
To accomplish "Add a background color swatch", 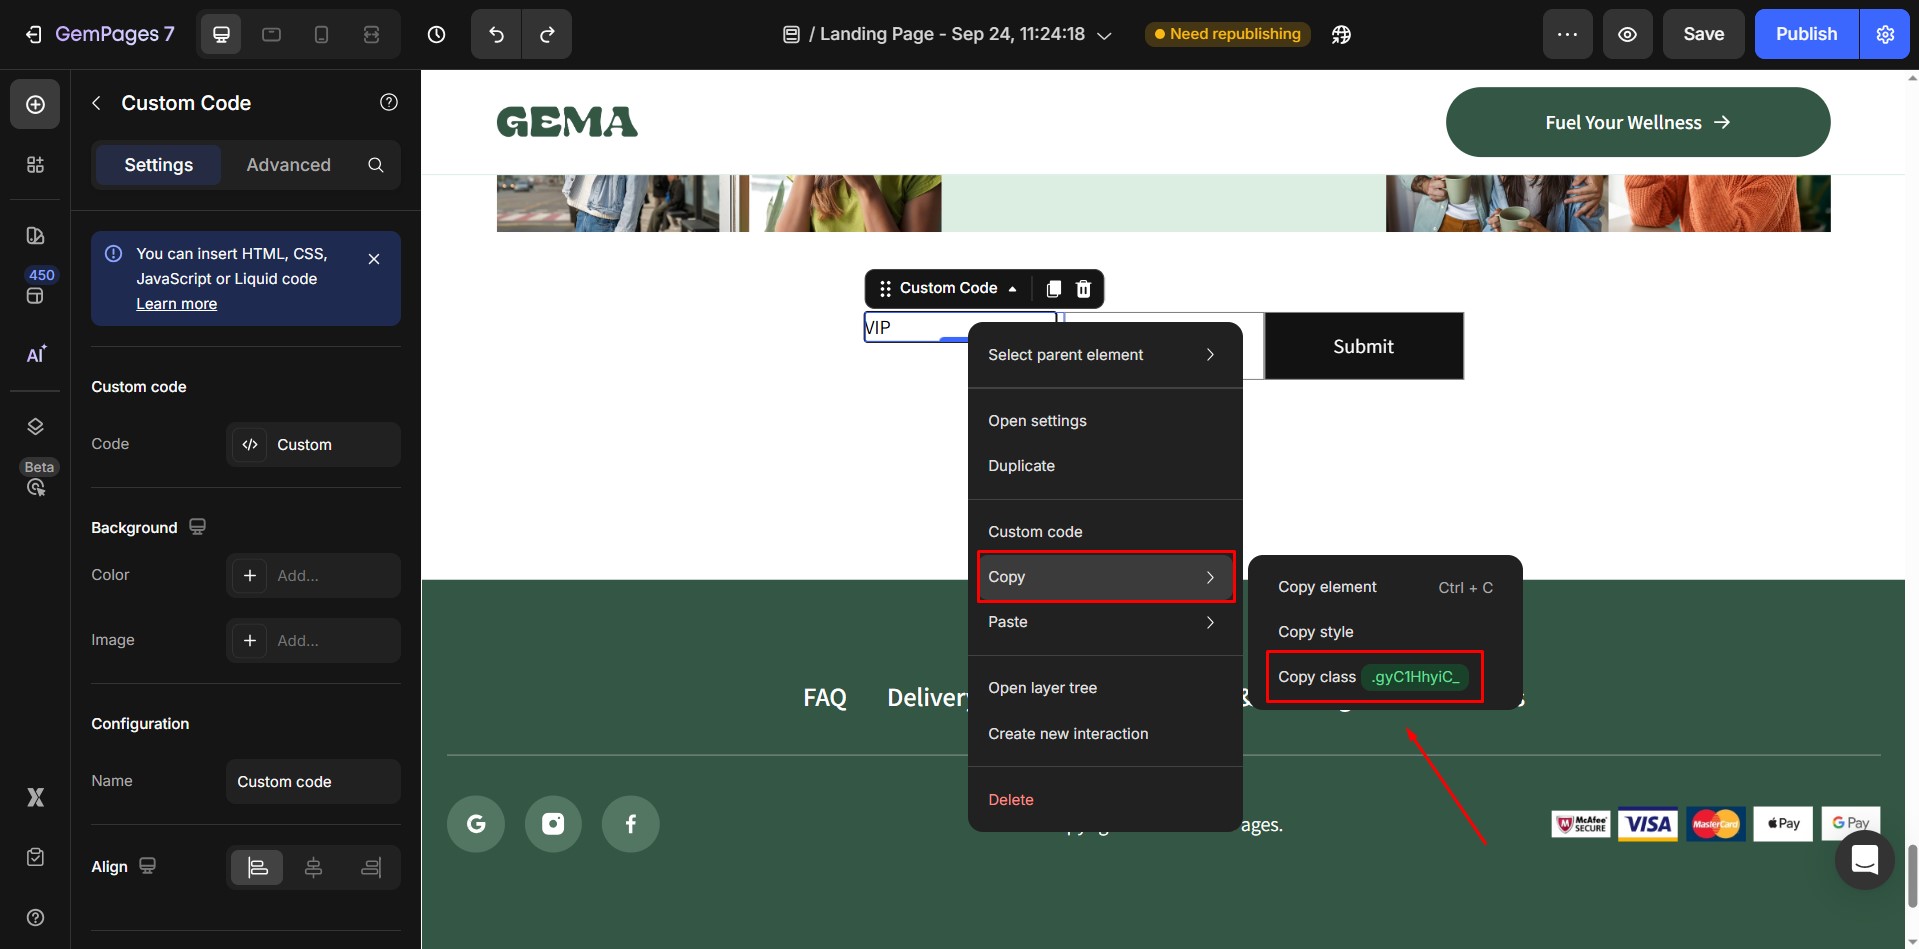I will (x=250, y=576).
